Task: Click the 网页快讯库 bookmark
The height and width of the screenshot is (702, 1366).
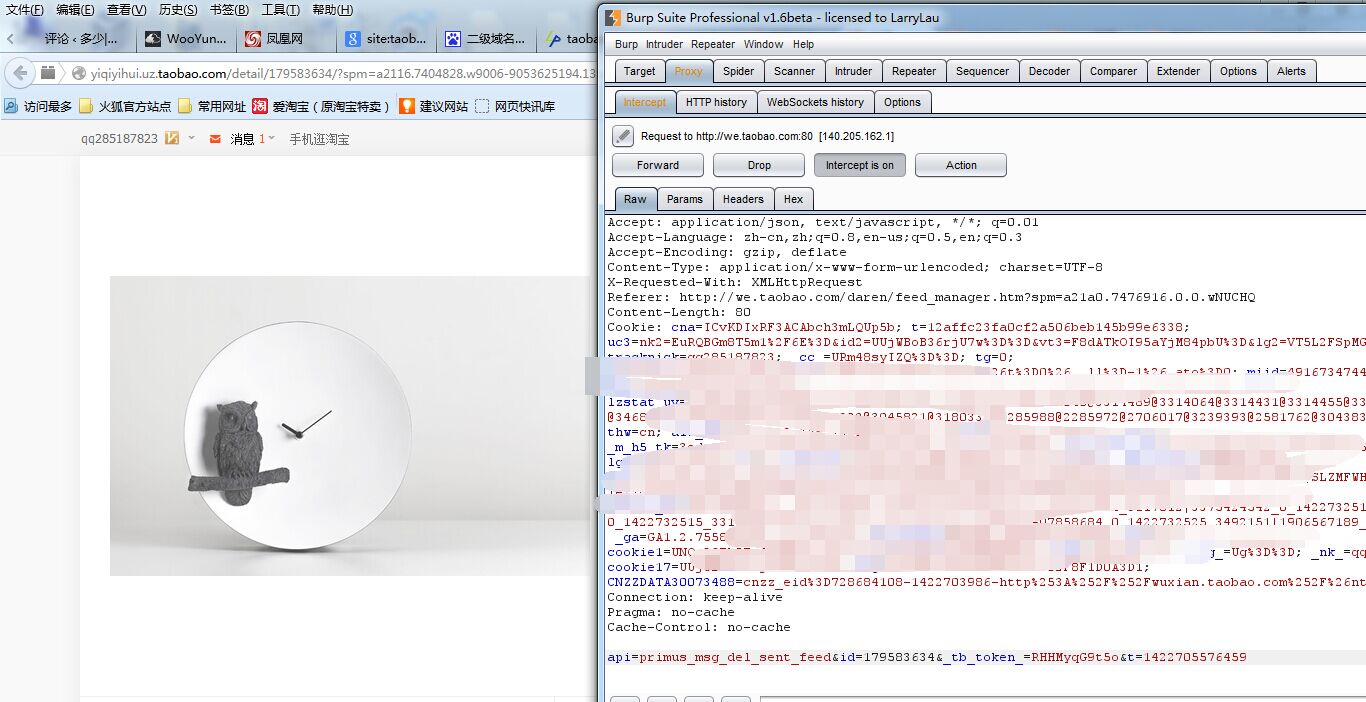Action: (515, 106)
